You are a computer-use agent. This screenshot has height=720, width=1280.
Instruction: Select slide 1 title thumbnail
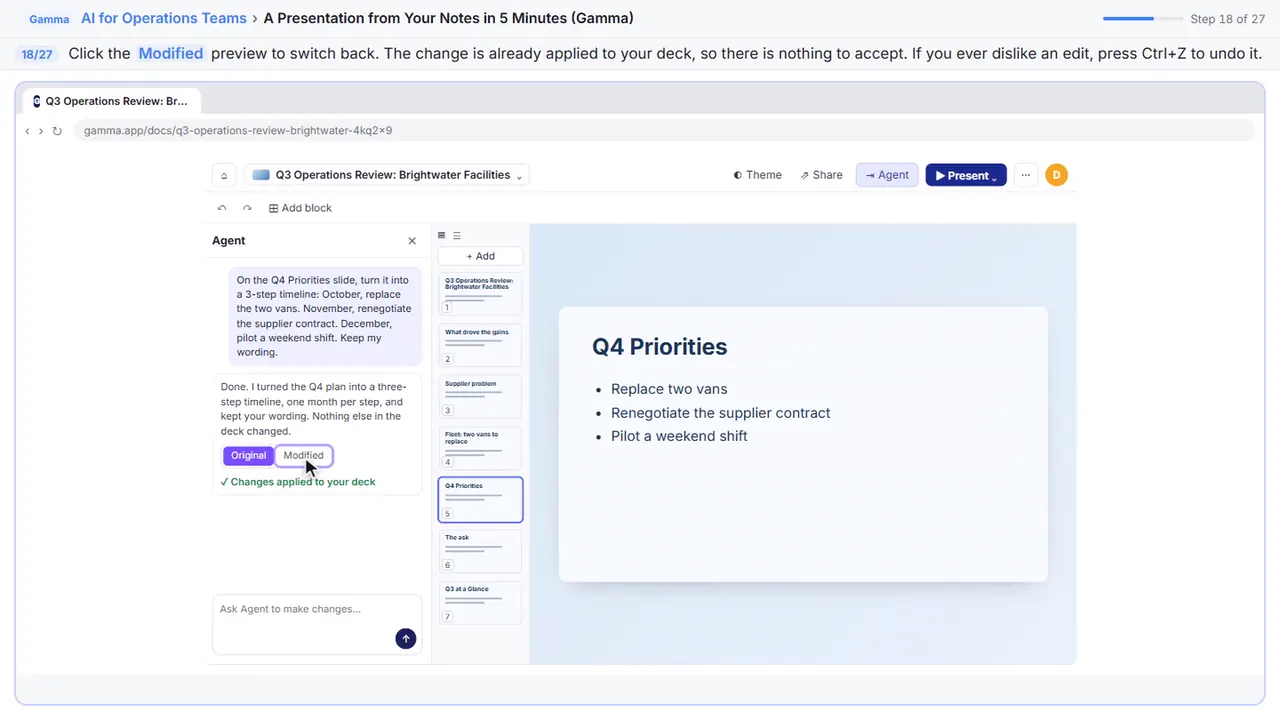point(480,294)
